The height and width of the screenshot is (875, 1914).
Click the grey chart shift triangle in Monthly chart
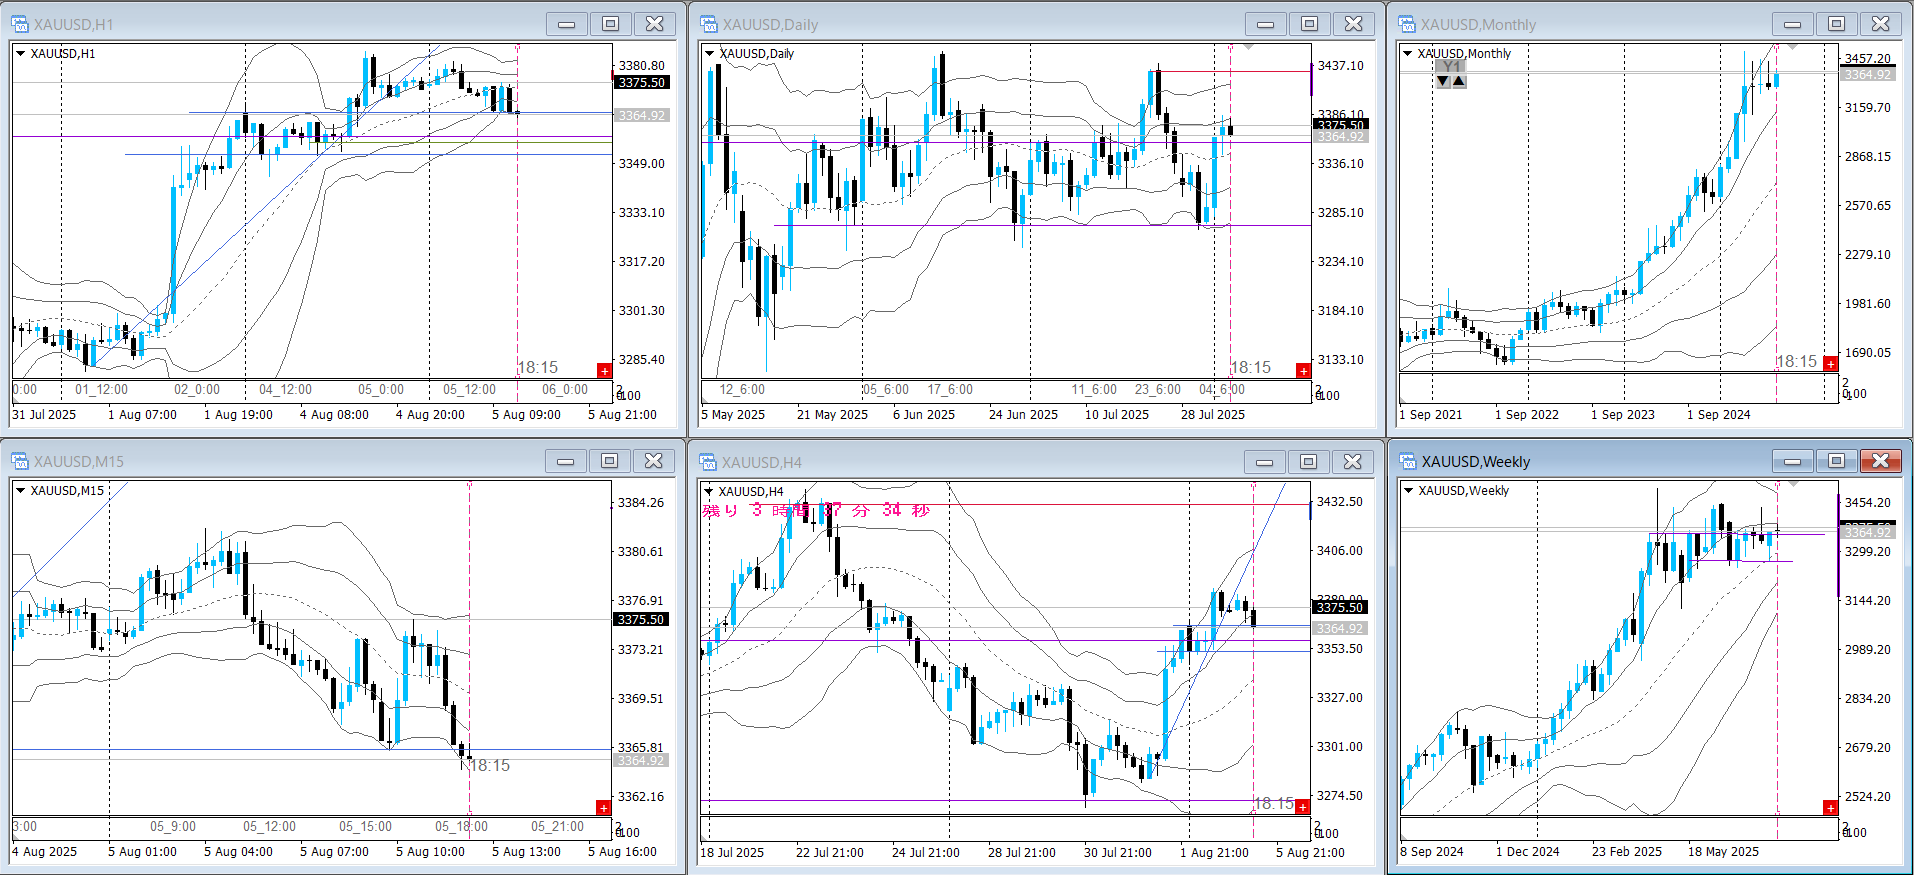click(x=1792, y=46)
